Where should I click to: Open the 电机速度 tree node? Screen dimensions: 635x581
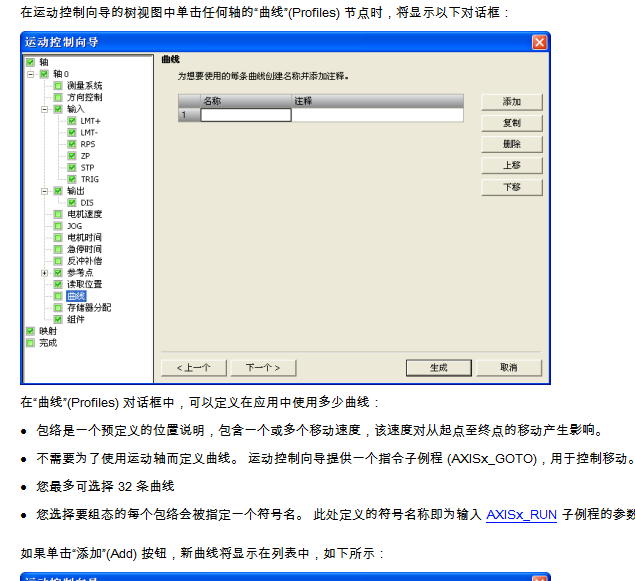[84, 214]
